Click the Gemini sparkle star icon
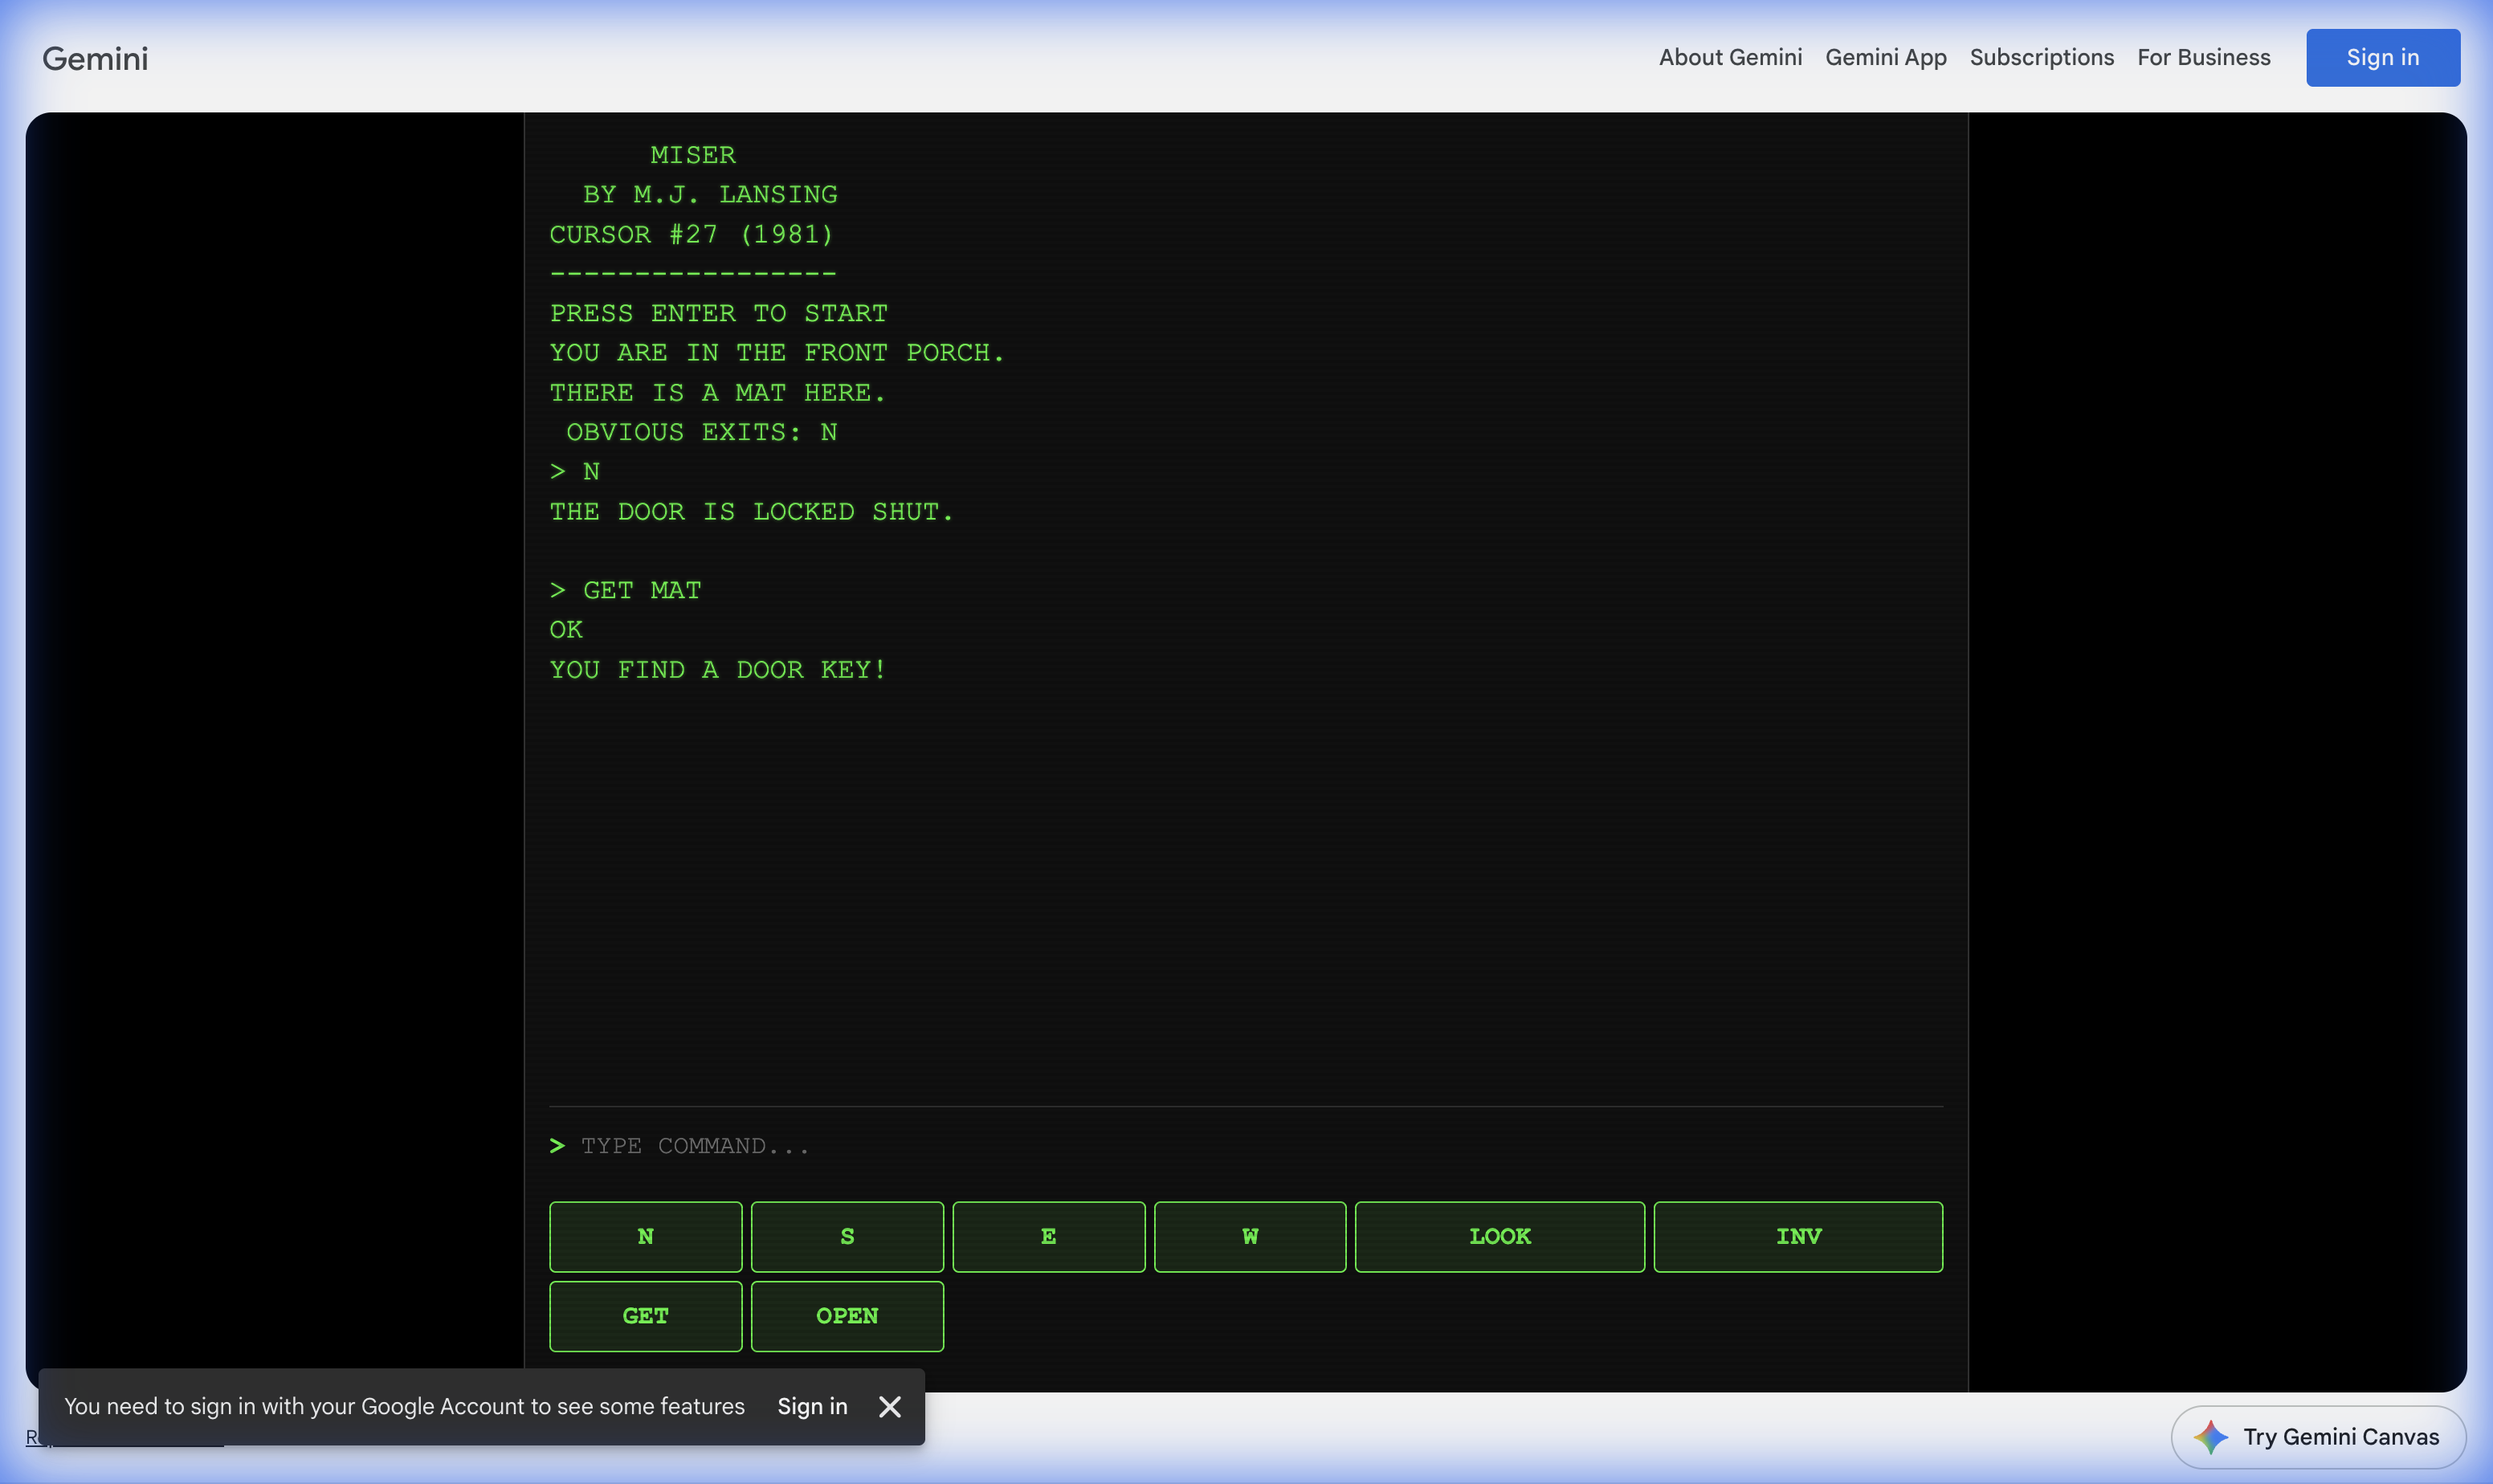2493x1484 pixels. (2210, 1437)
